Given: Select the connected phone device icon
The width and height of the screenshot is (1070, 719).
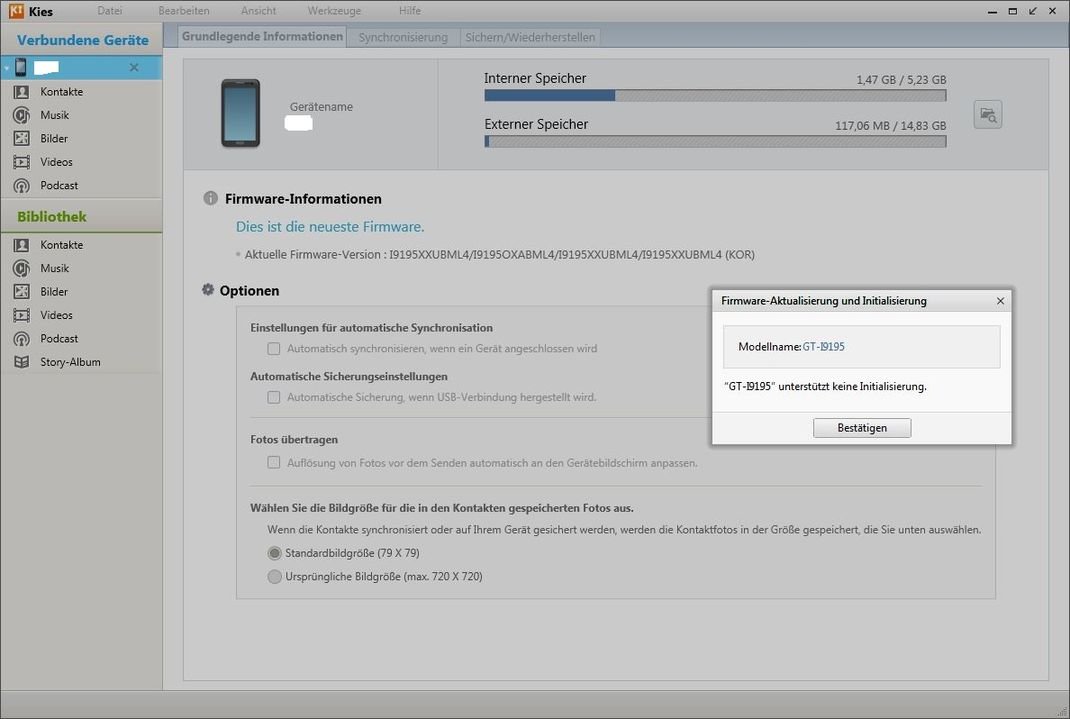Looking at the screenshot, I should tap(21, 67).
